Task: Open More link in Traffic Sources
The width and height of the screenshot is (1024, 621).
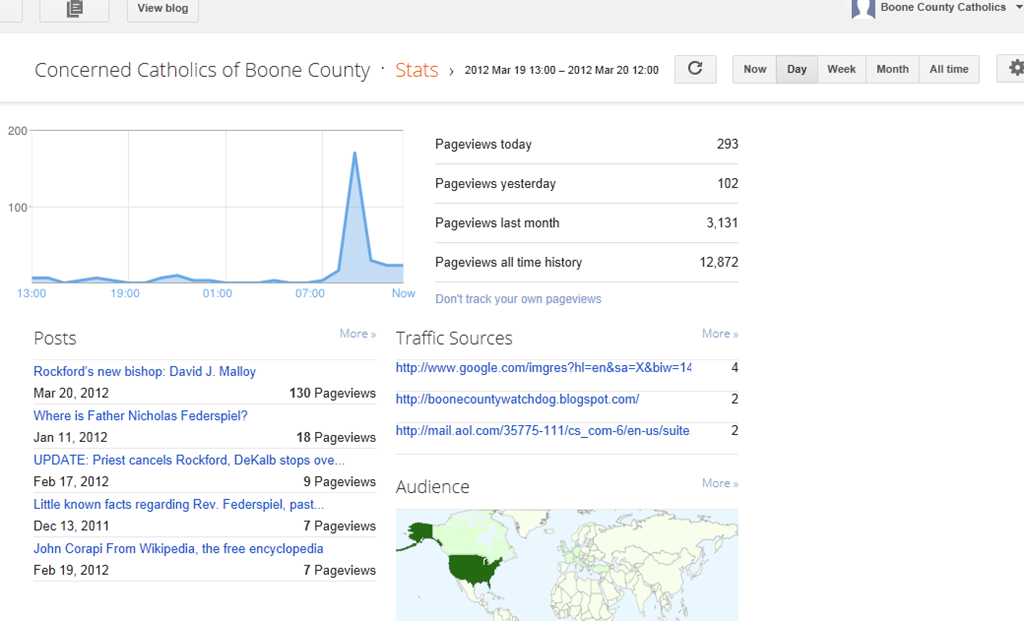Action: pyautogui.click(x=720, y=334)
